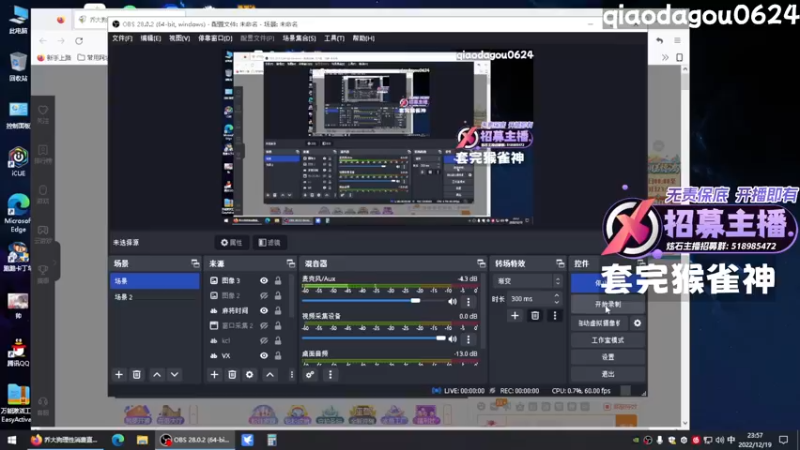Image resolution: width=800 pixels, height=450 pixels.
Task: Show the kcl source with its eye
Action: click(264, 340)
